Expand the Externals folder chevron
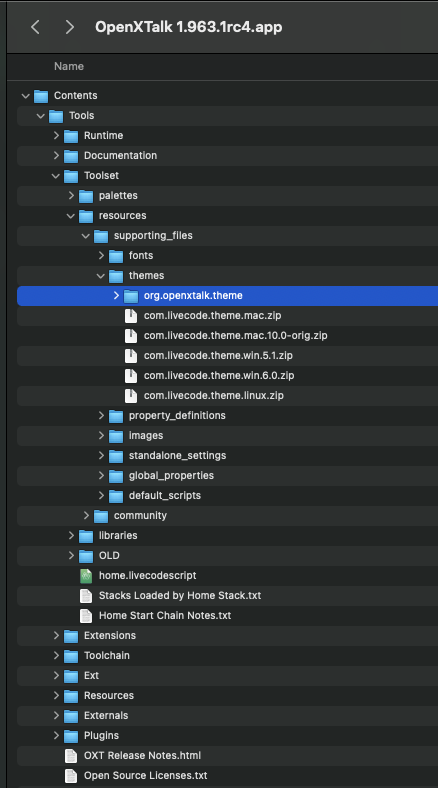Image resolution: width=438 pixels, height=788 pixels. pyautogui.click(x=56, y=716)
